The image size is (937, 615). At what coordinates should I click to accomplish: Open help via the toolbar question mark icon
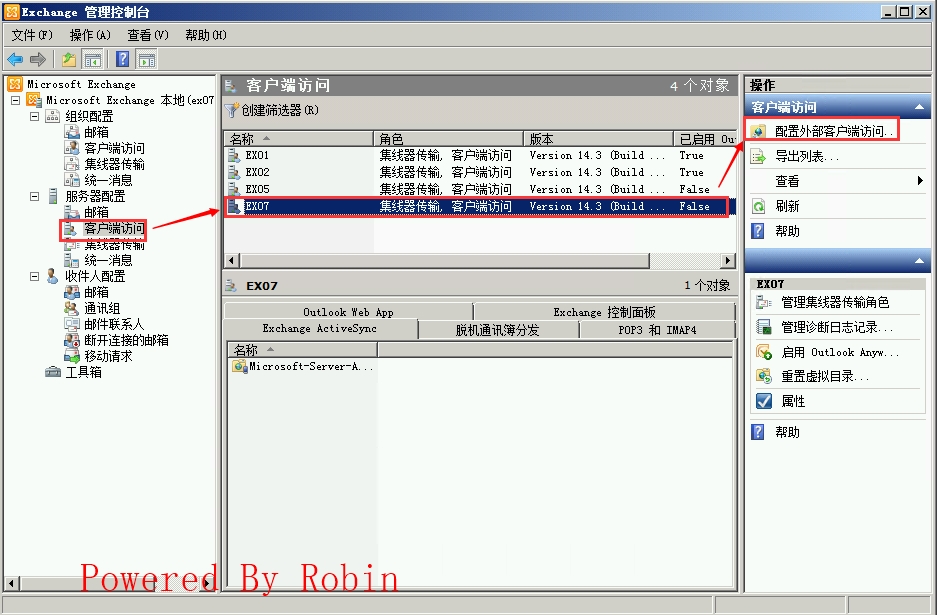123,59
